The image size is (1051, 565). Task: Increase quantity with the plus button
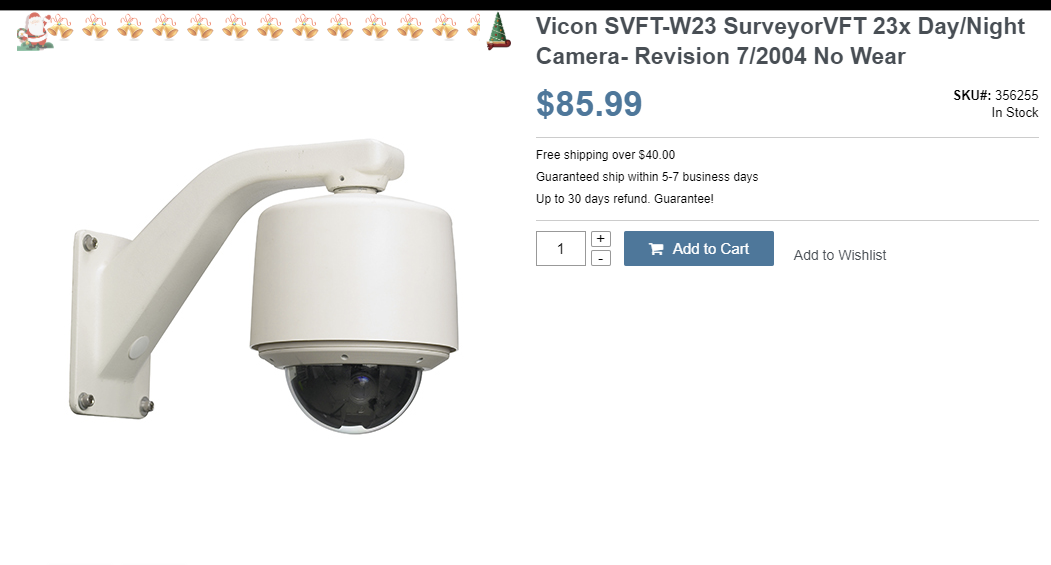tap(601, 239)
